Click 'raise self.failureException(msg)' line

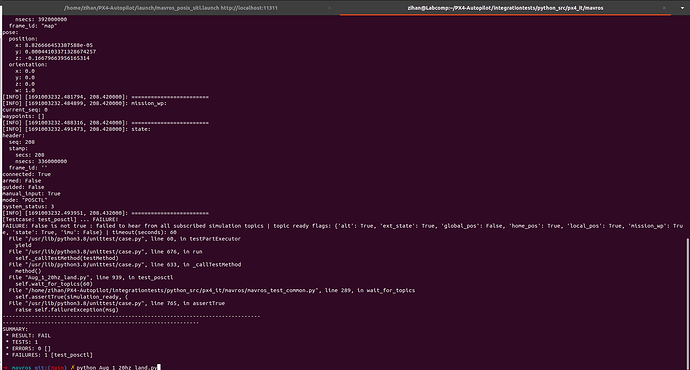coord(67,310)
